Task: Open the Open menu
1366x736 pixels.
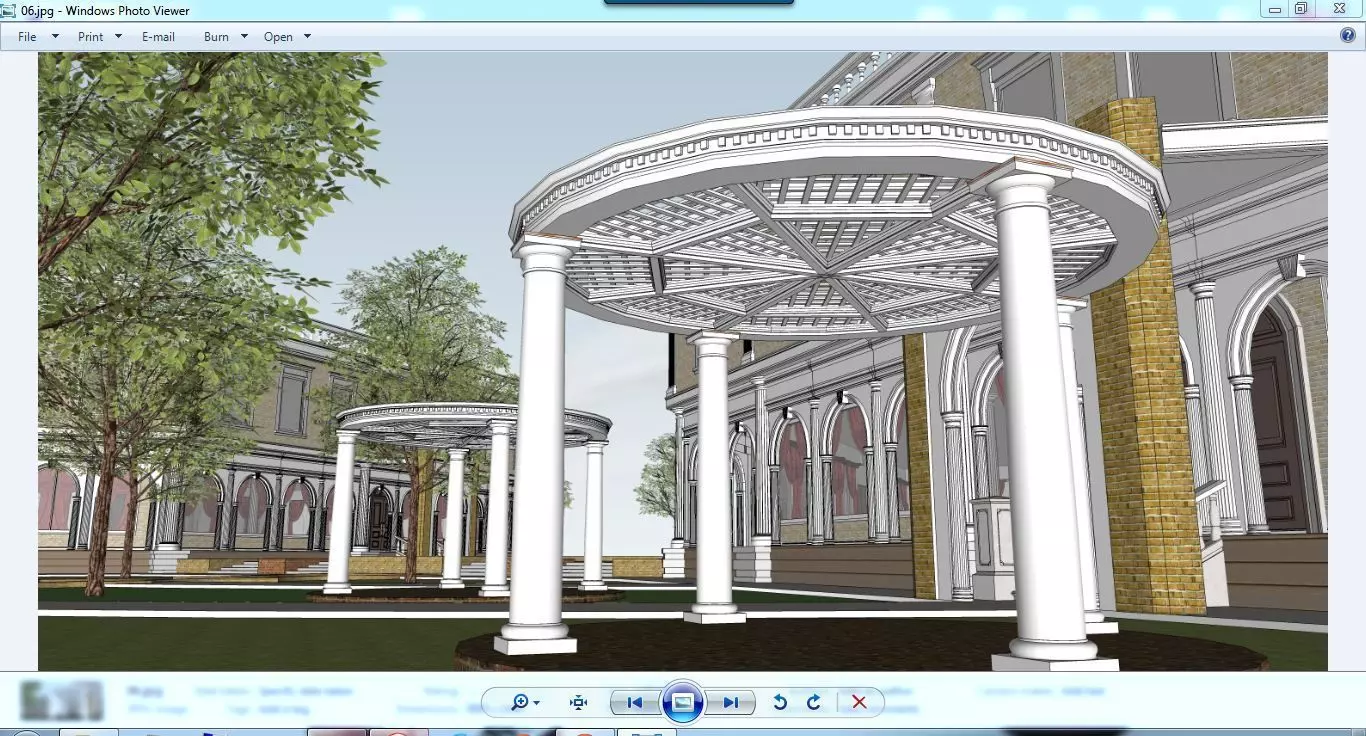Action: coord(278,37)
